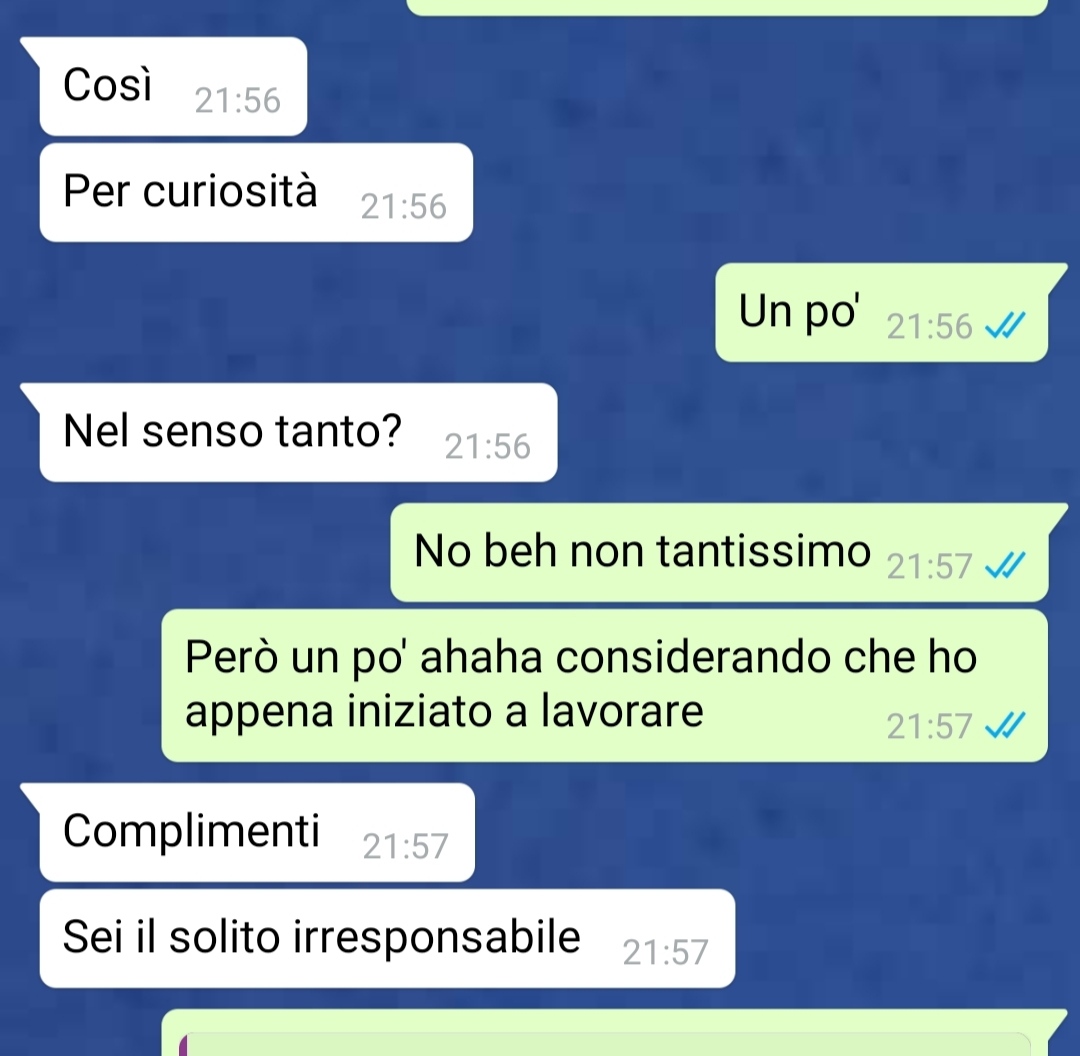1080x1056 pixels.
Task: Select the "Così" message bubble
Action: coord(172,86)
